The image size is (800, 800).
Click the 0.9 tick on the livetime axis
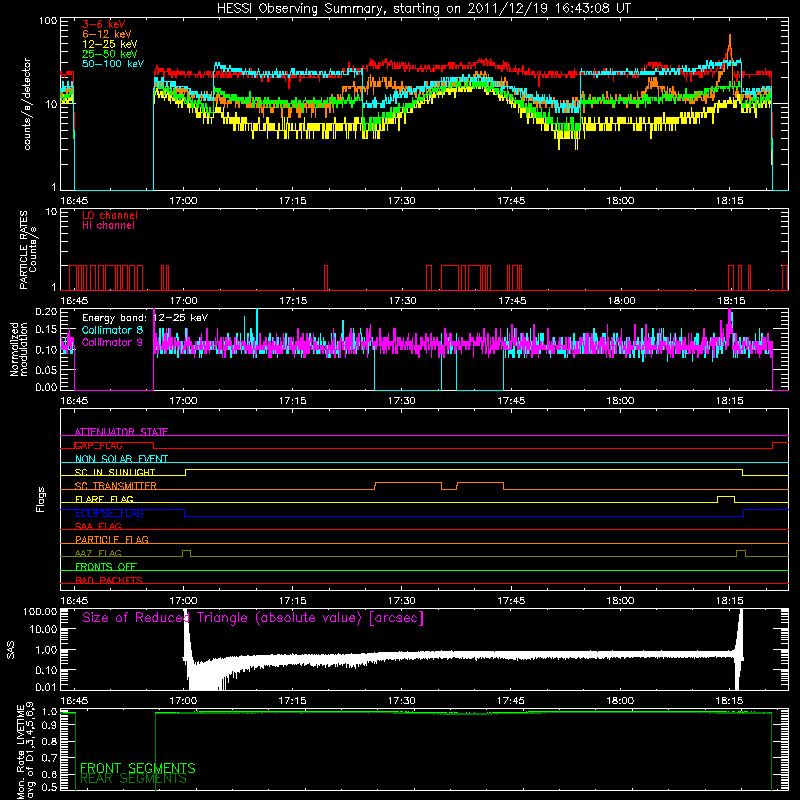pos(49,726)
